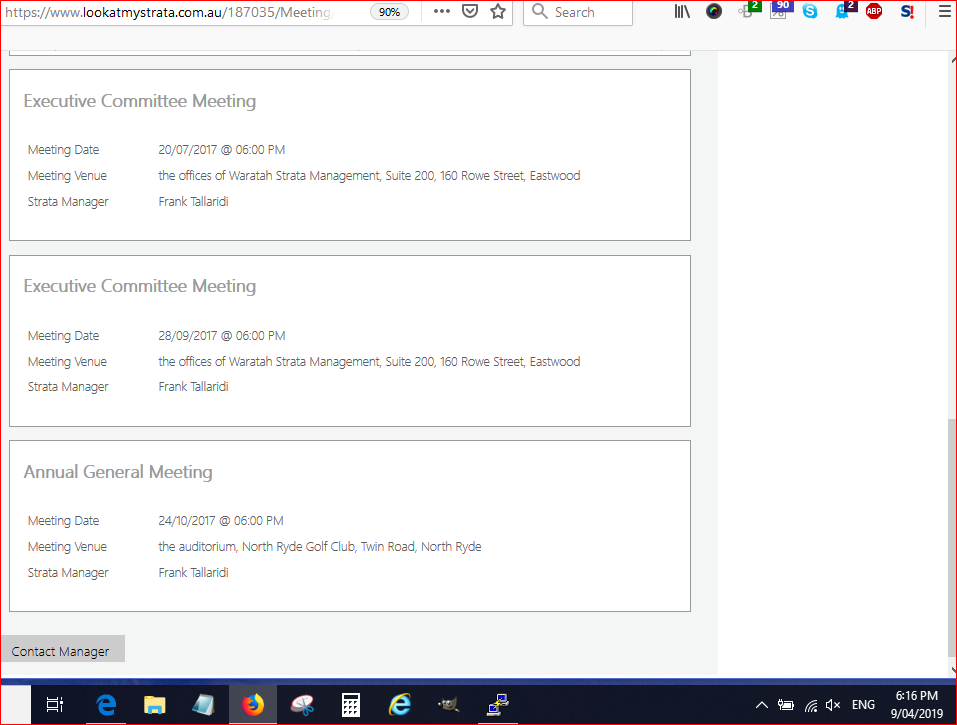
Task: Open the notepad app in the taskbar
Action: click(203, 705)
